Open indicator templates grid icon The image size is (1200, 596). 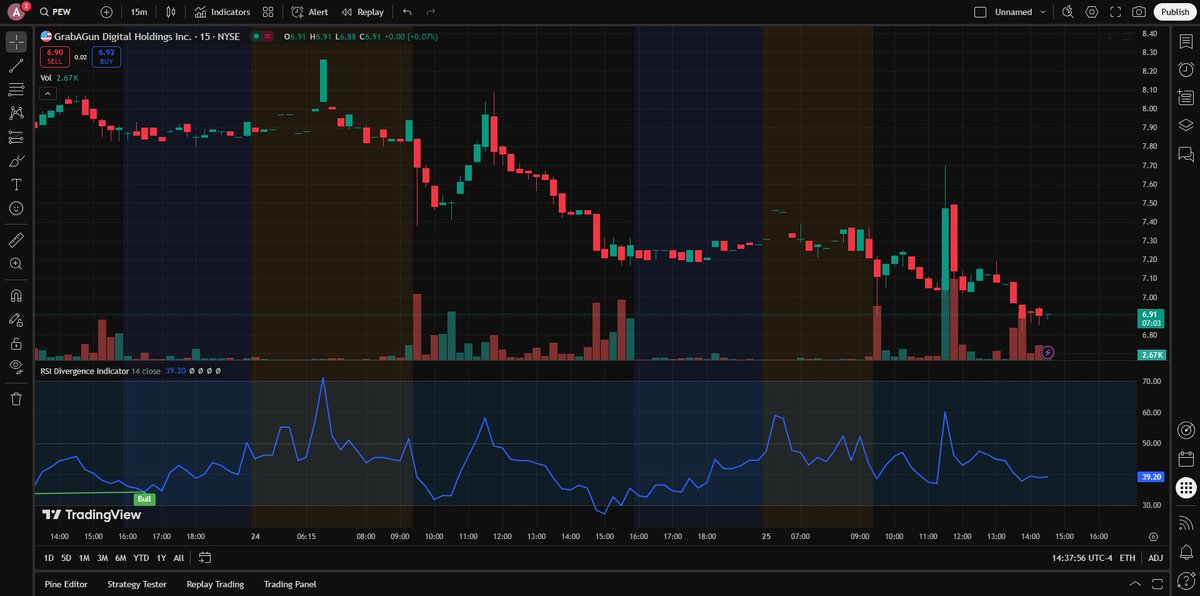[x=268, y=12]
